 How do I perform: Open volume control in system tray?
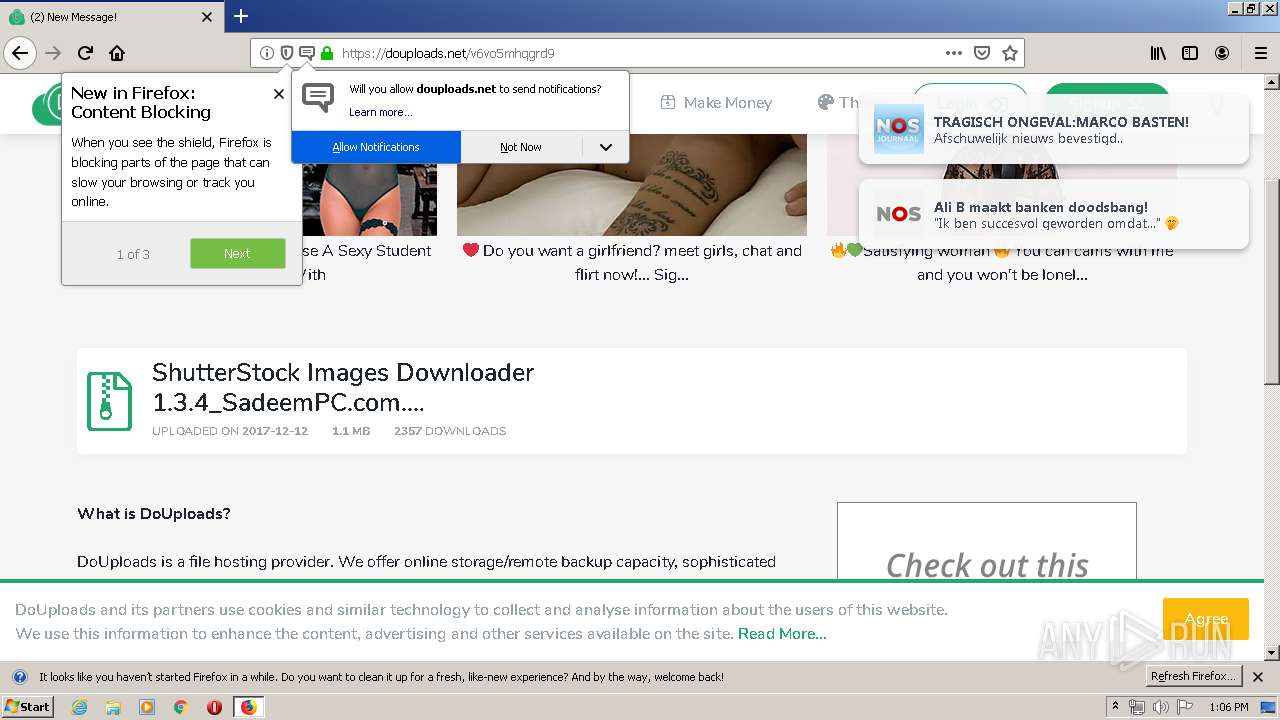click(1161, 707)
